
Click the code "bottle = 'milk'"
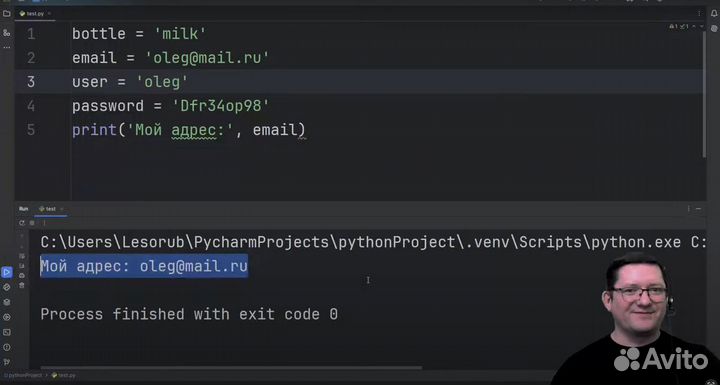coord(140,34)
